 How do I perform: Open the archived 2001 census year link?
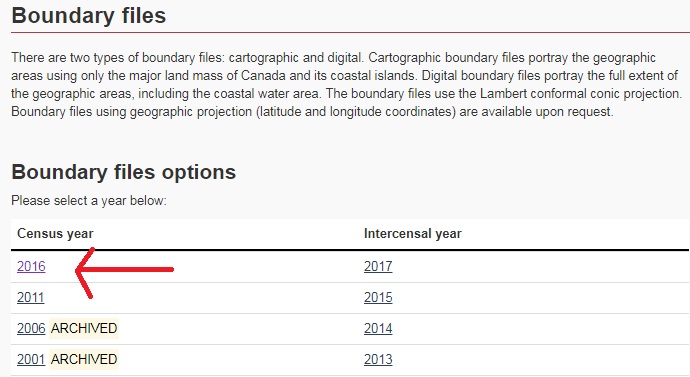click(31, 359)
